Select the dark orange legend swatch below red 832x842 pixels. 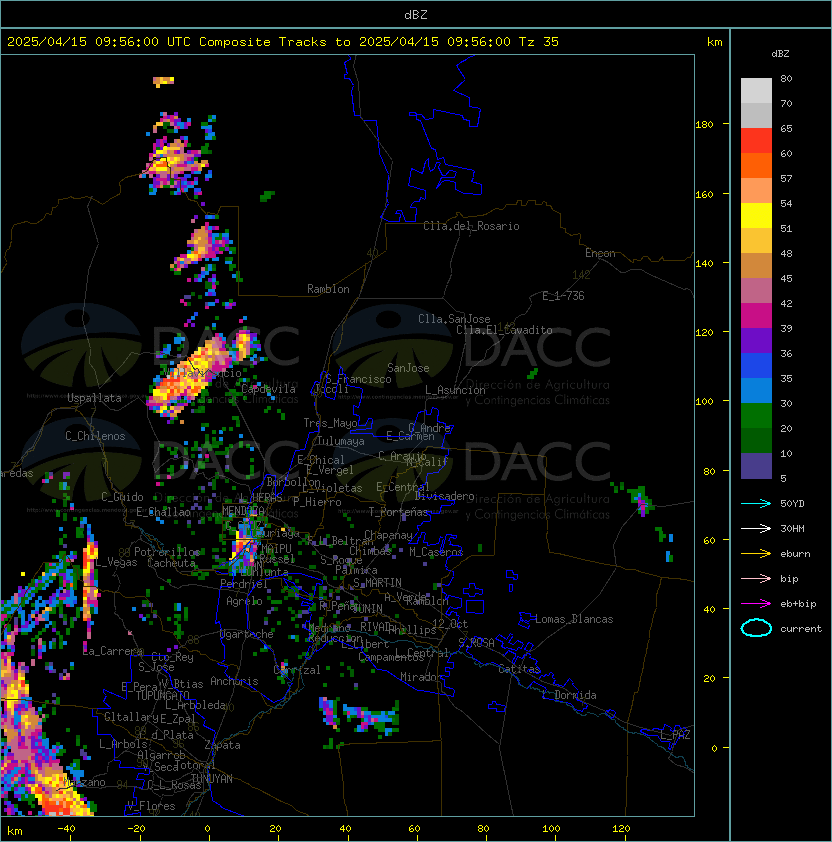point(756,165)
